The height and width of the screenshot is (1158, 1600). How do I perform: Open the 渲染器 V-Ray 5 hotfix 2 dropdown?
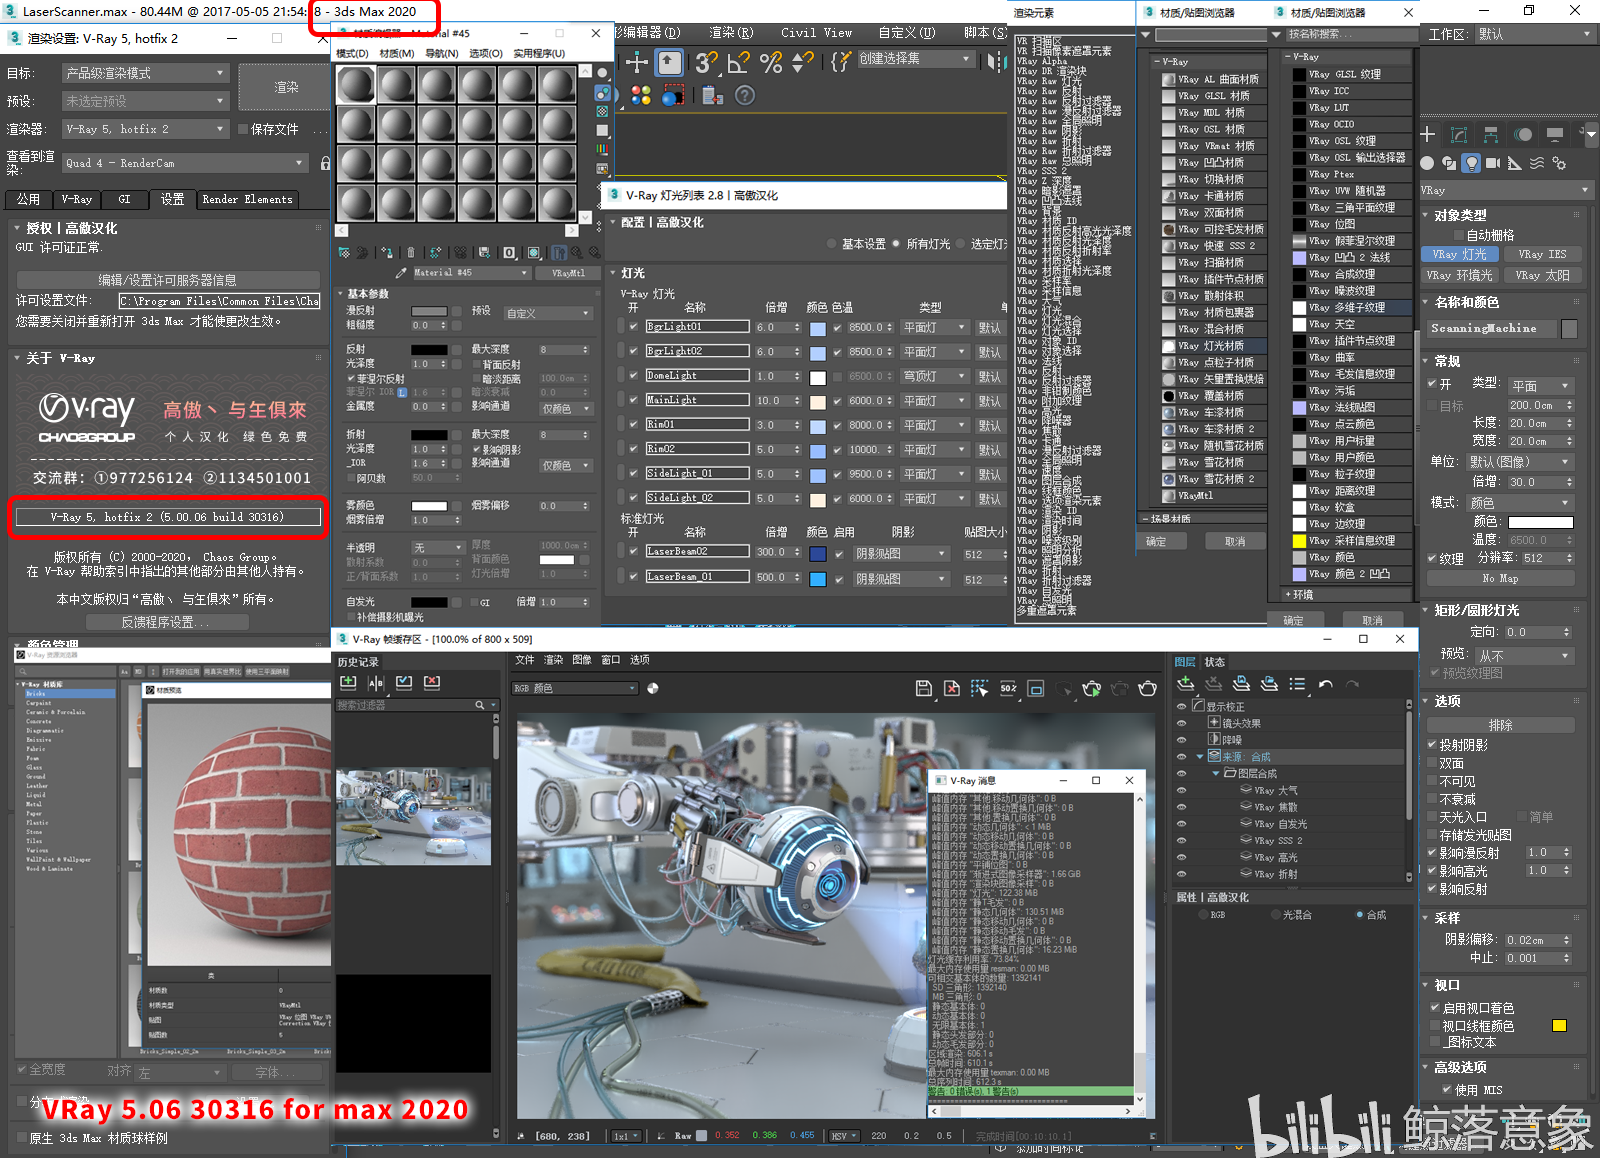pyautogui.click(x=146, y=129)
